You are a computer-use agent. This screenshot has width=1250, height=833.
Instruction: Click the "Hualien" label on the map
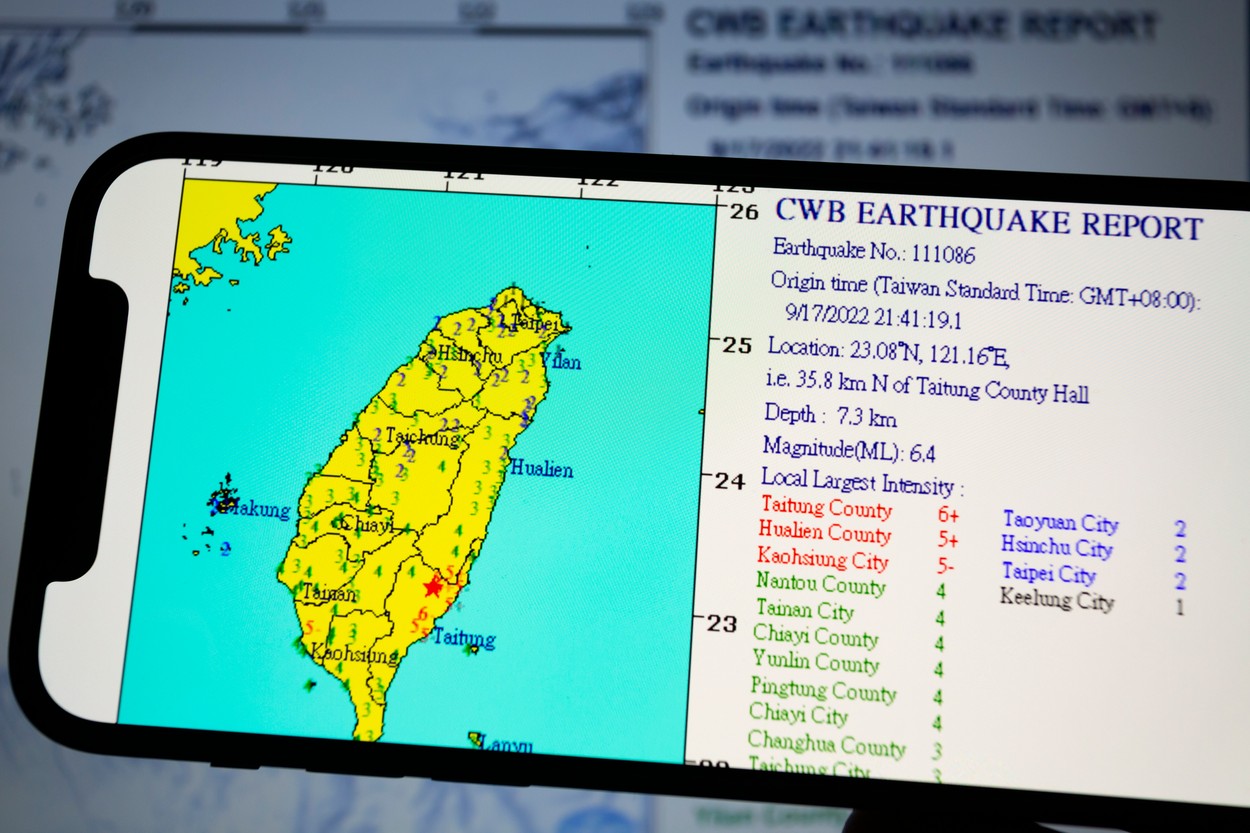541,467
